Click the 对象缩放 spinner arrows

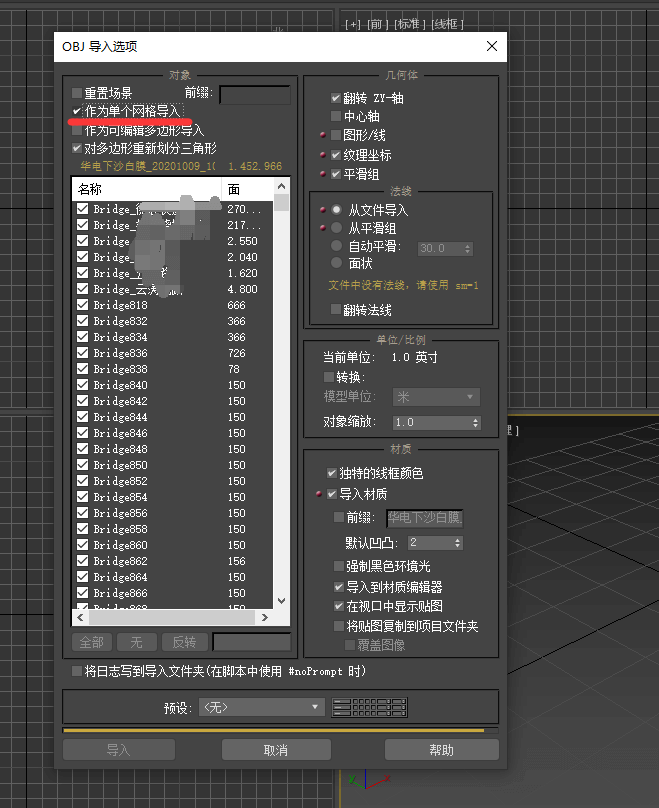(473, 423)
